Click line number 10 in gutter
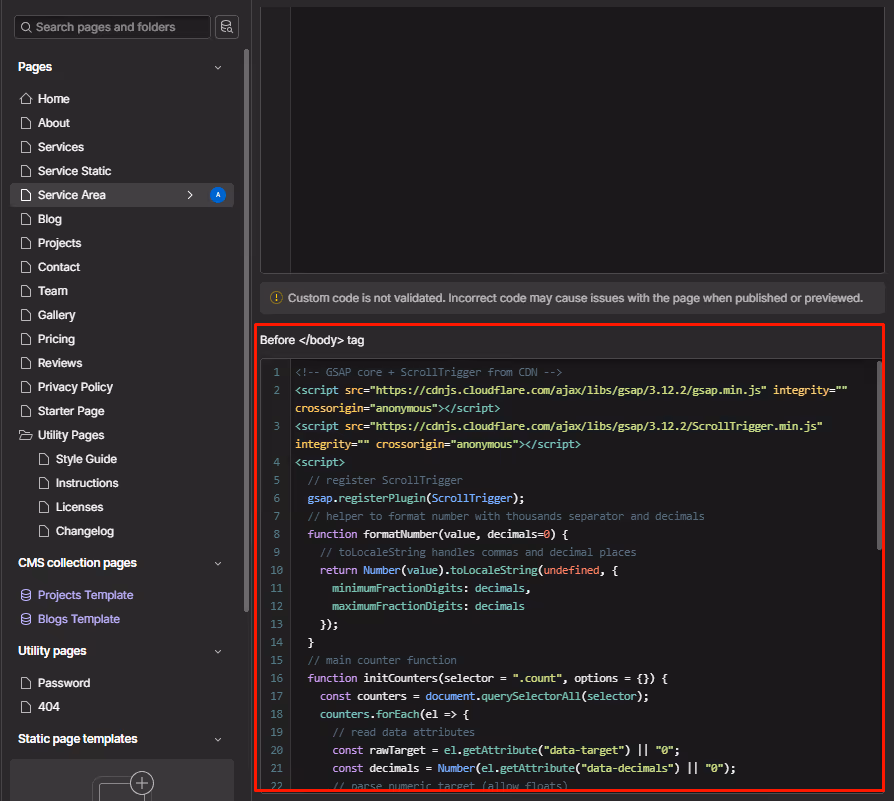 click(277, 570)
